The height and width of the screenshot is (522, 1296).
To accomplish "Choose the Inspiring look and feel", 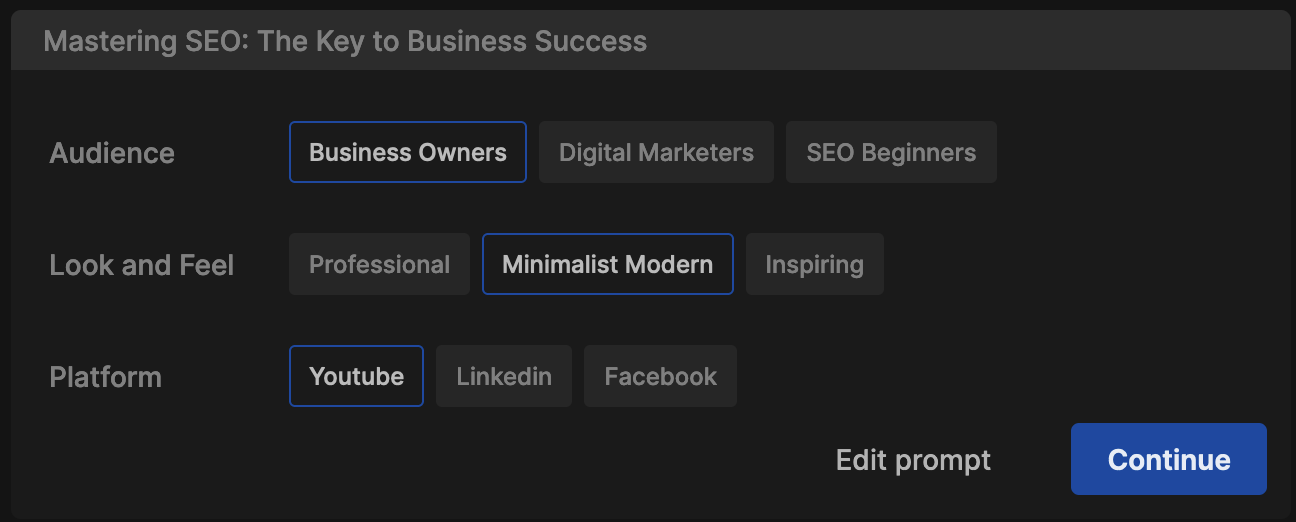I will pyautogui.click(x=815, y=264).
